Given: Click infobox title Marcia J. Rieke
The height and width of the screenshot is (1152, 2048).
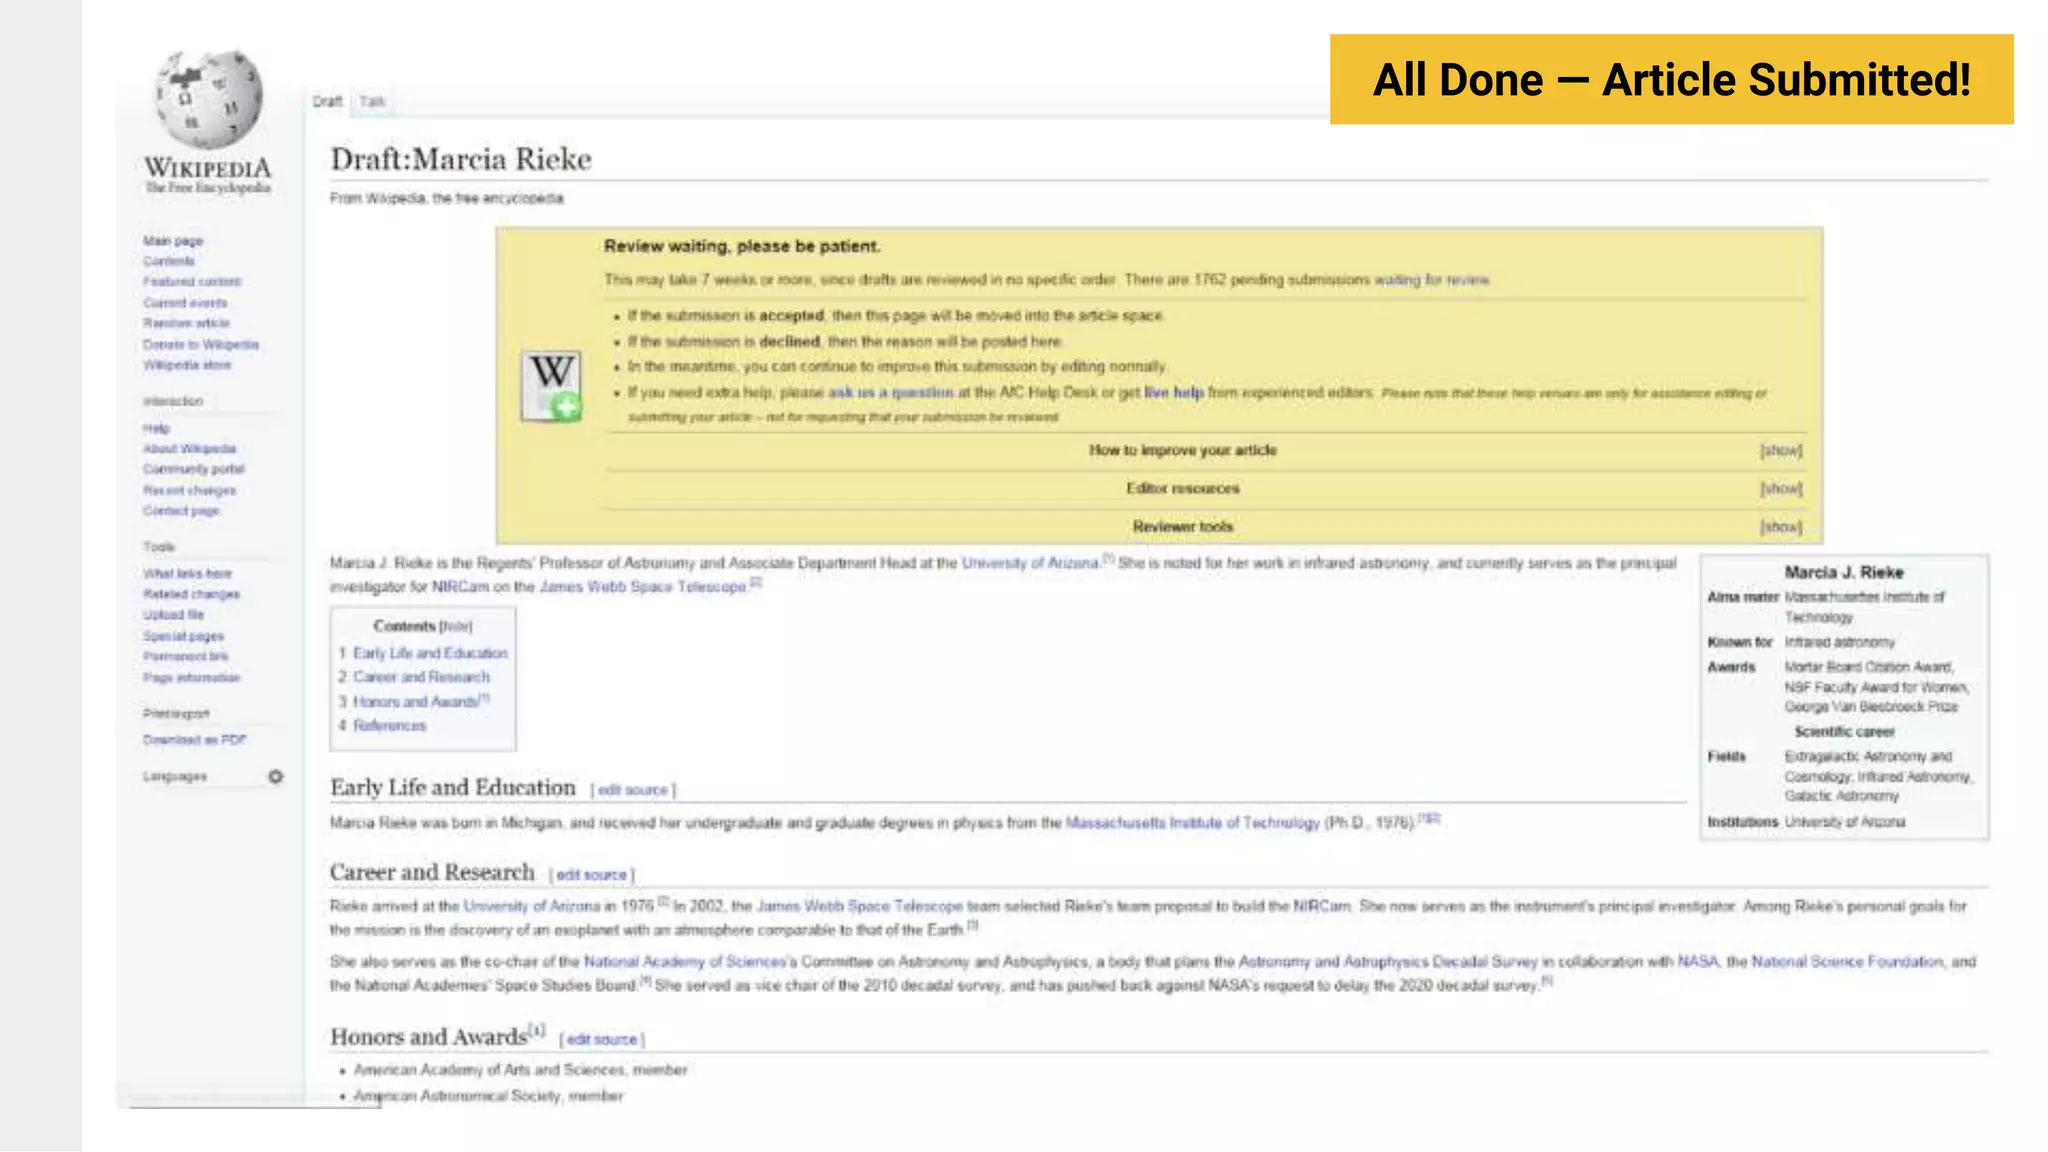Looking at the screenshot, I should point(1844,573).
